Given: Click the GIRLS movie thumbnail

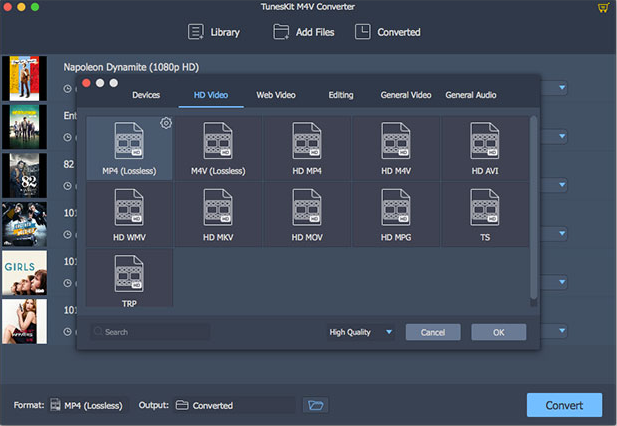Looking at the screenshot, I should (x=24, y=273).
